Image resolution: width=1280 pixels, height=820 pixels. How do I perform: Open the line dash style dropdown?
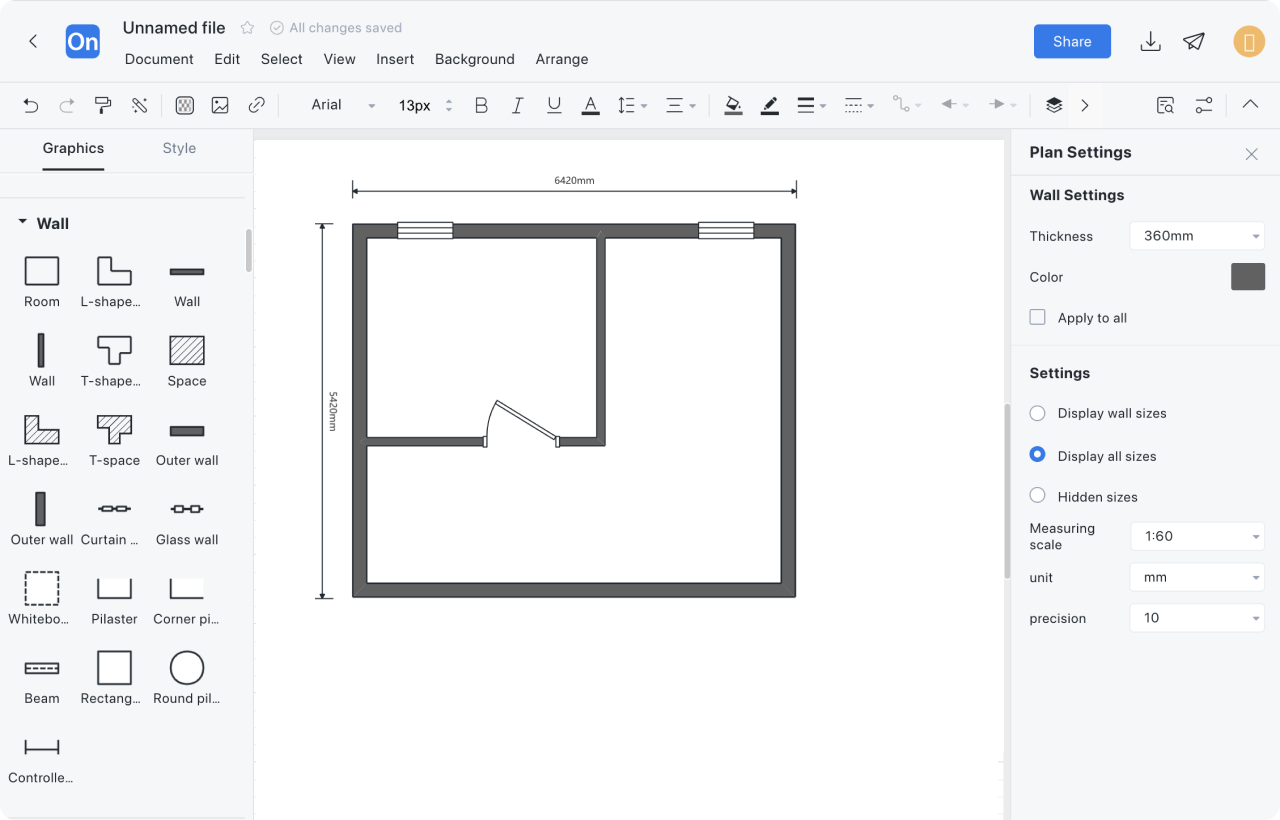(x=859, y=105)
